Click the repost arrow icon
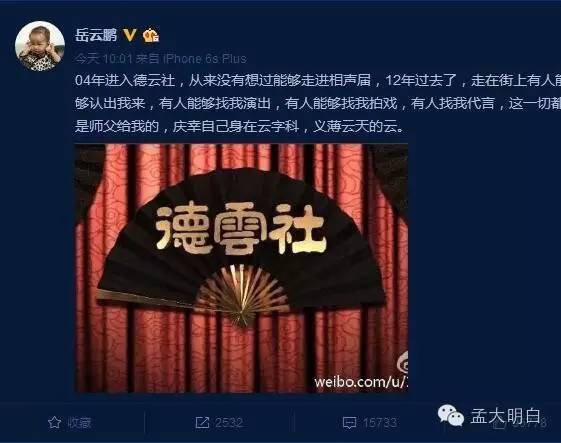 coord(202,423)
